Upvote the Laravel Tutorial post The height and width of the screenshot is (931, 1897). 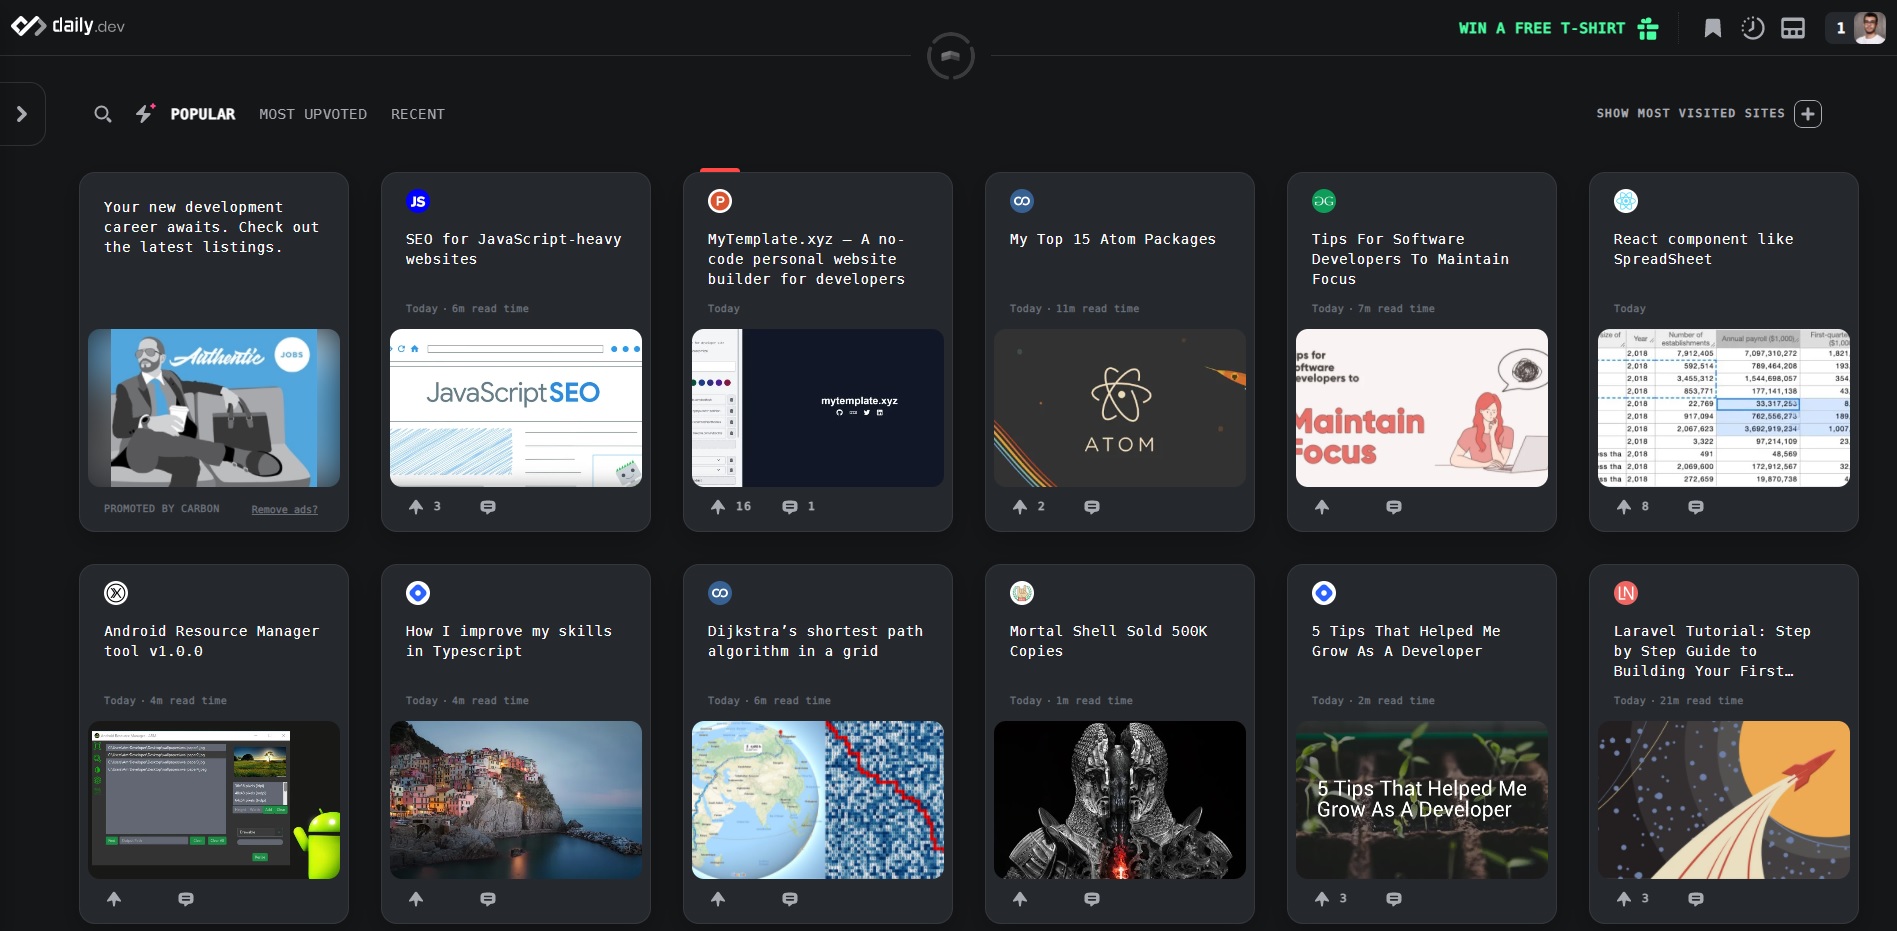1624,899
